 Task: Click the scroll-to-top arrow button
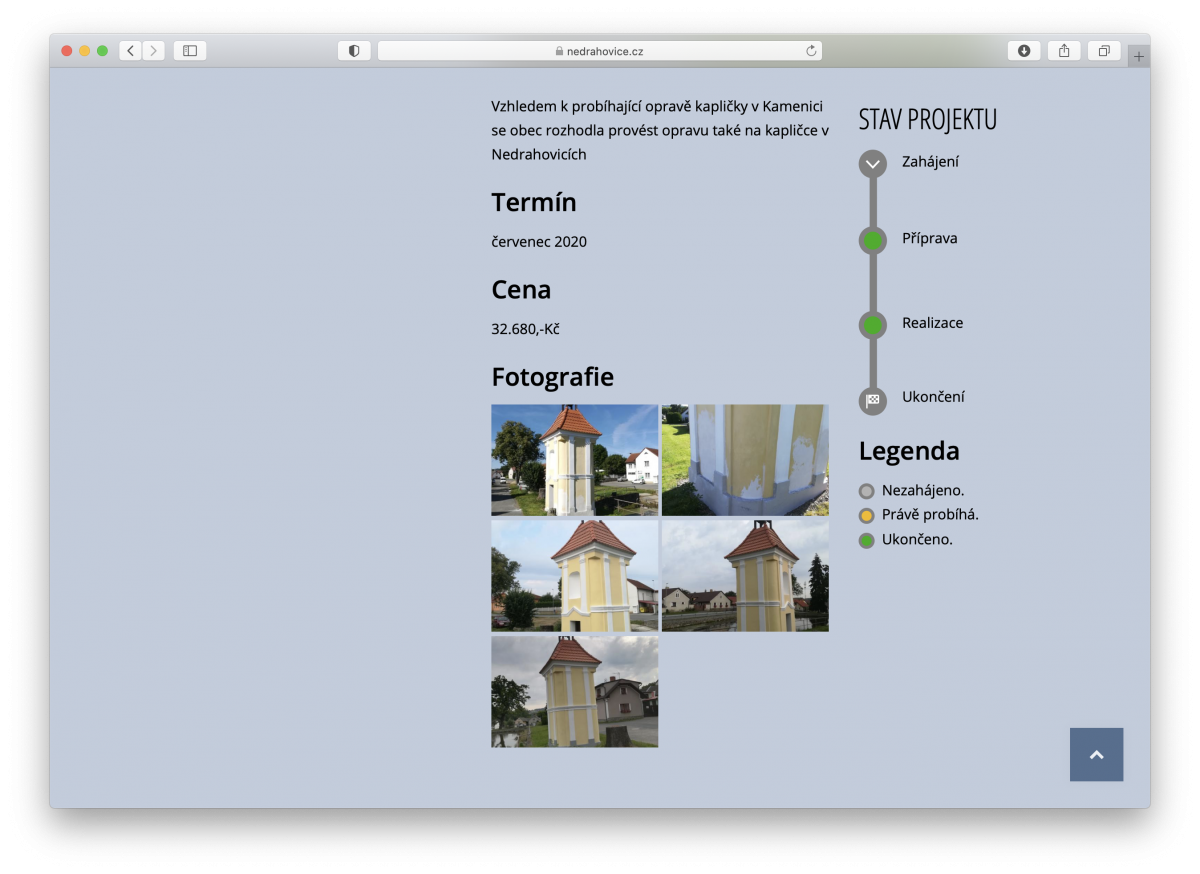pyautogui.click(x=1096, y=755)
